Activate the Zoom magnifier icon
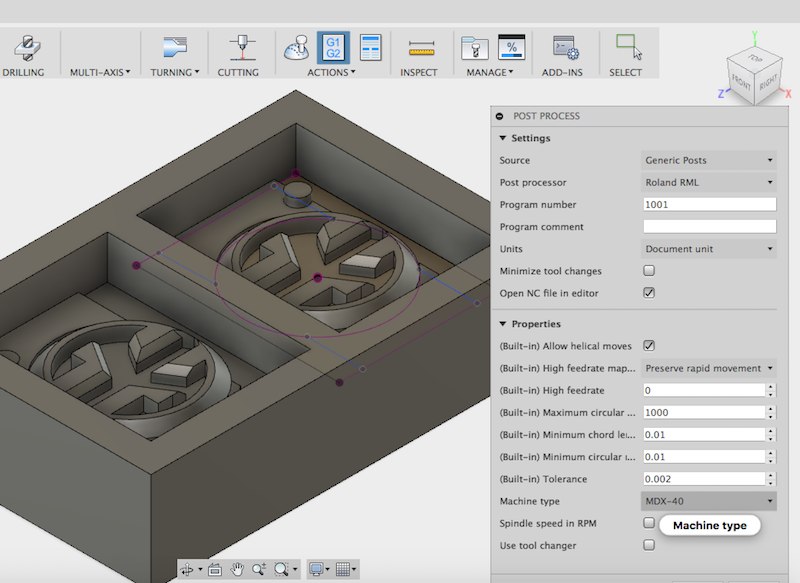 click(259, 569)
